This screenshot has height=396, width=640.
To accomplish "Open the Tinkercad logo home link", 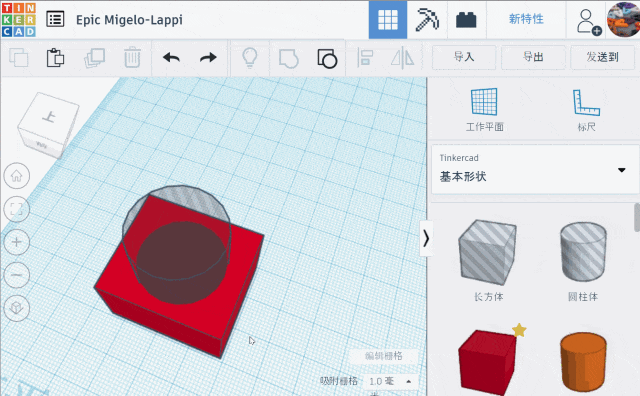I will [19, 20].
